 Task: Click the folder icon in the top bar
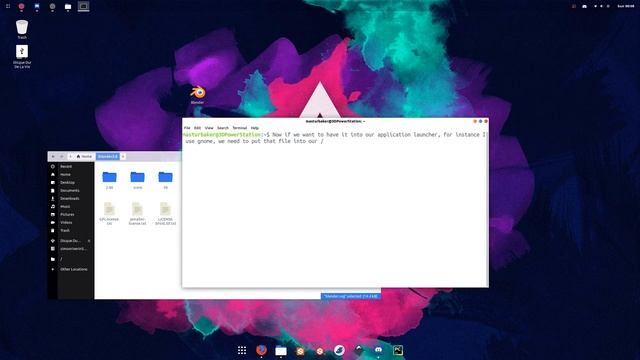click(68, 7)
